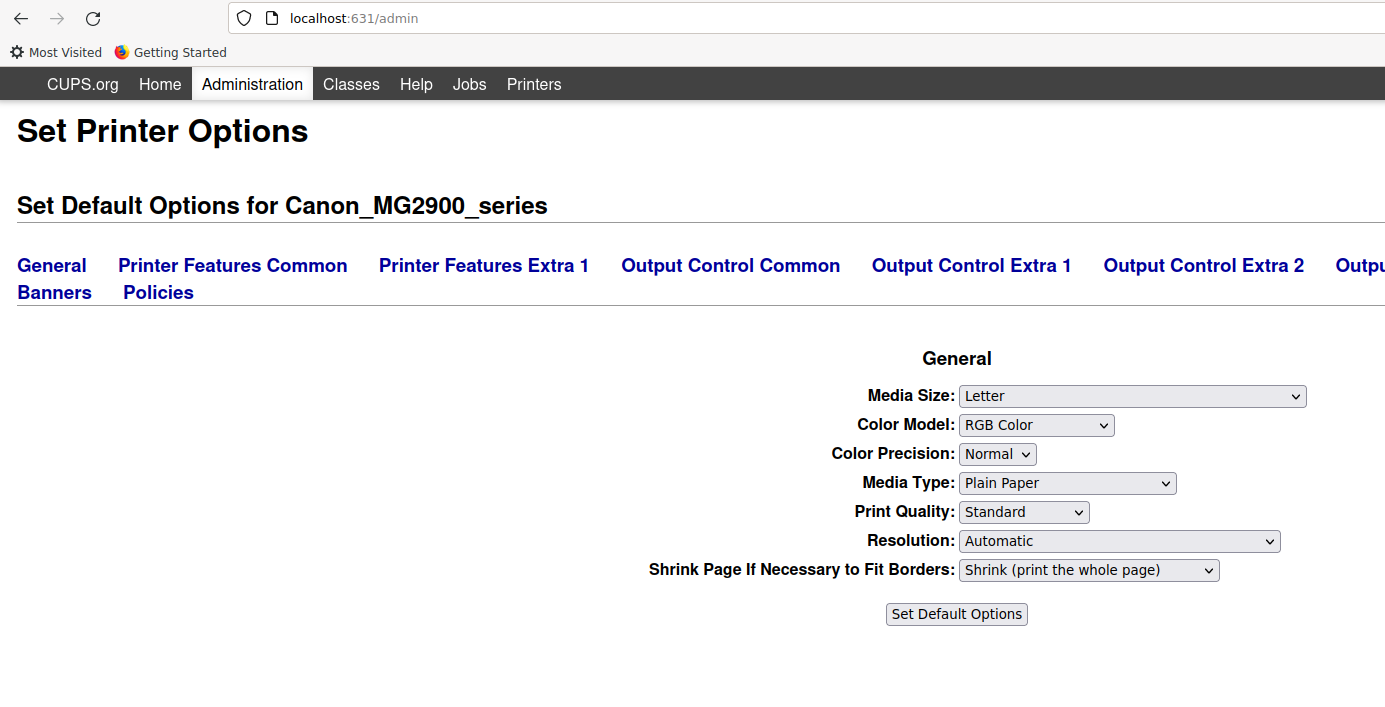Jump to the General options section
This screenshot has width=1385, height=707.
click(52, 265)
